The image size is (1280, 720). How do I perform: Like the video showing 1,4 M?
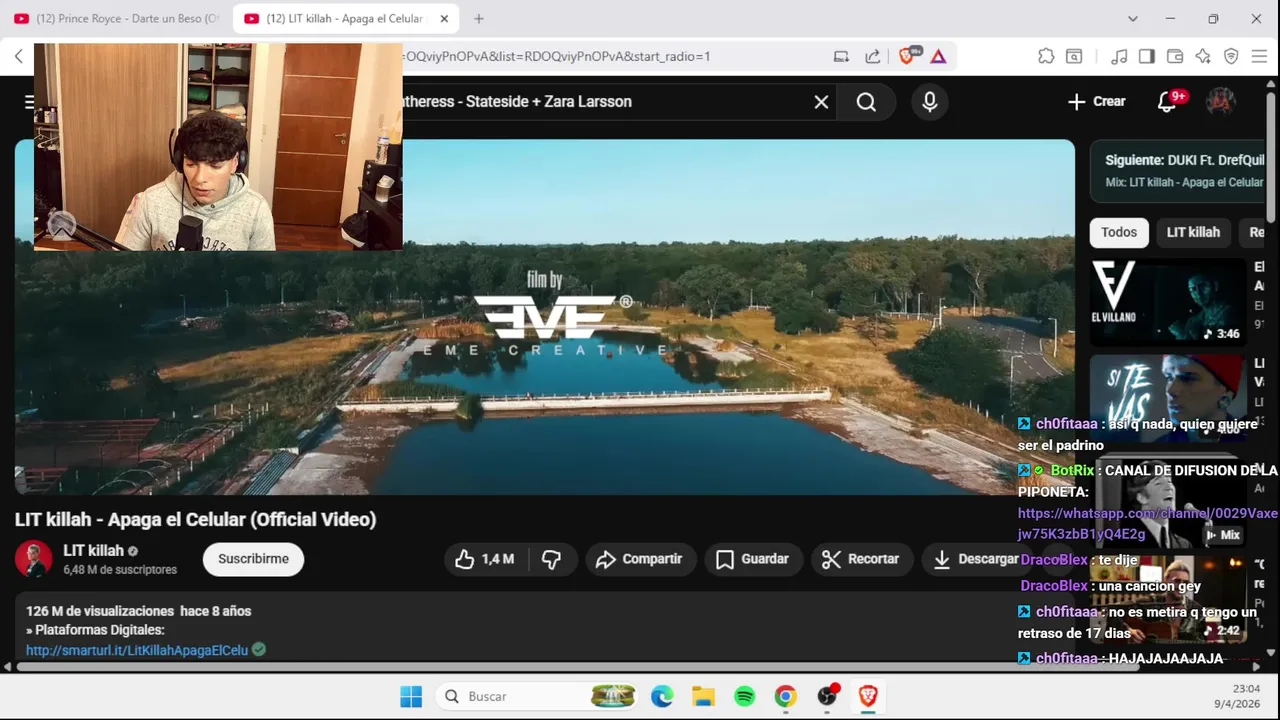(485, 559)
